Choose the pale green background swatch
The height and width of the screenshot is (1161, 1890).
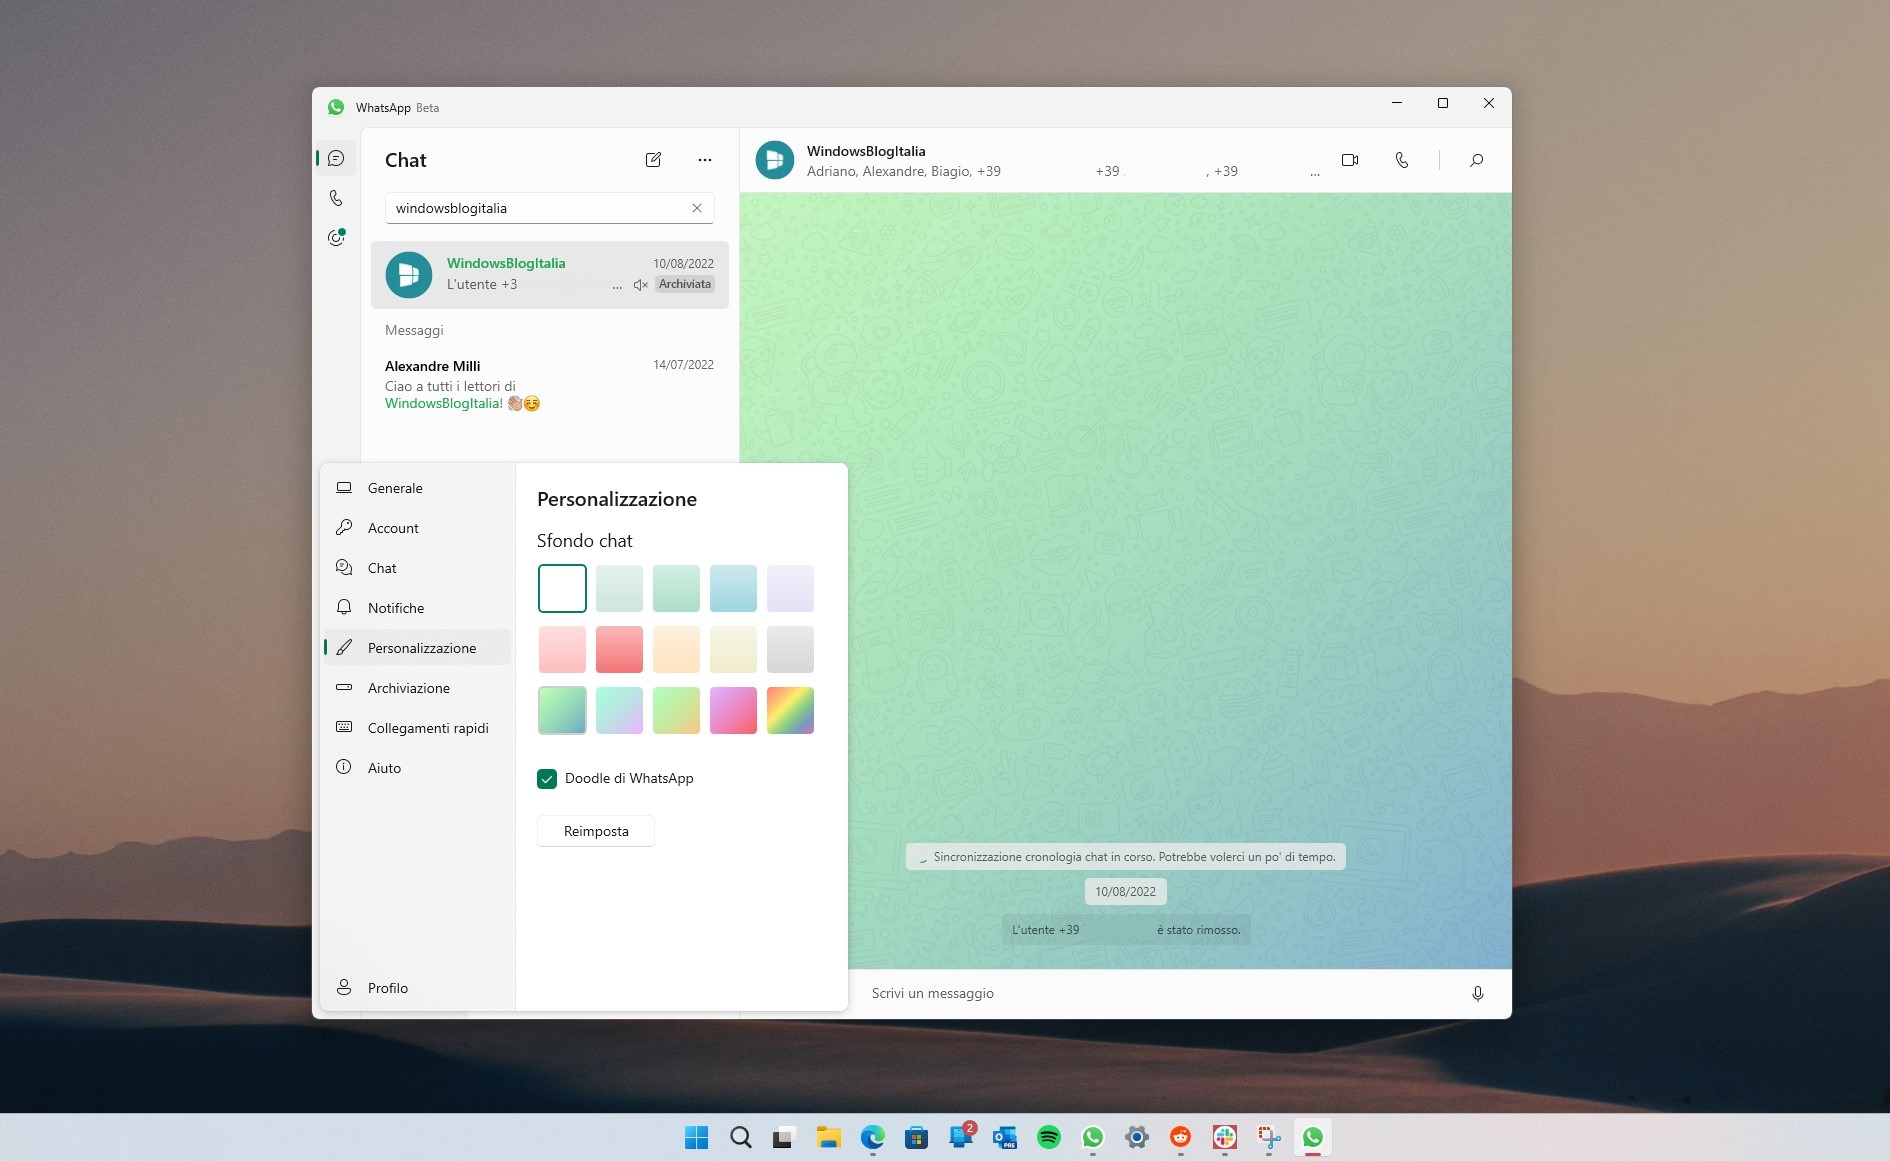click(619, 588)
